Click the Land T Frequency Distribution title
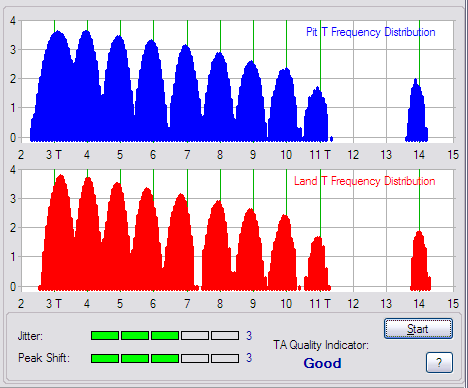This screenshot has height=388, width=468. click(365, 181)
